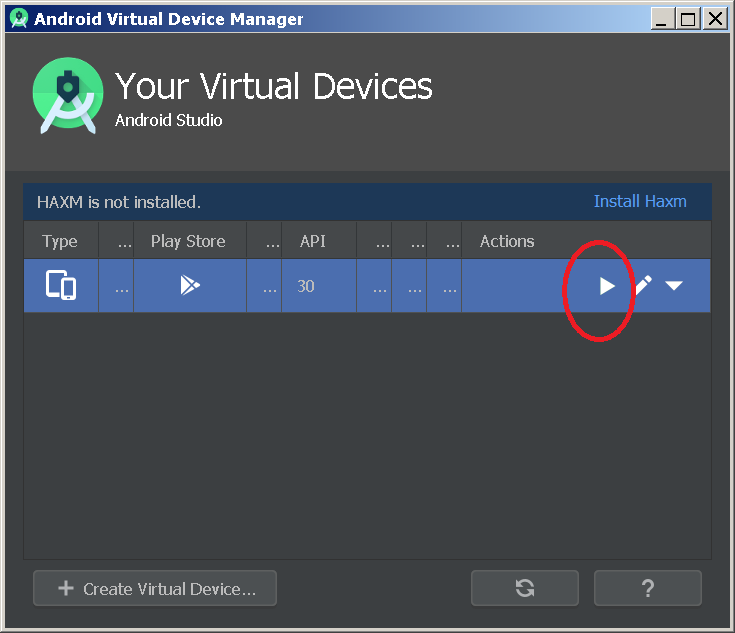This screenshot has width=735, height=633.
Task: Click the 'HAXM is not installed.' message
Action: coord(119,202)
